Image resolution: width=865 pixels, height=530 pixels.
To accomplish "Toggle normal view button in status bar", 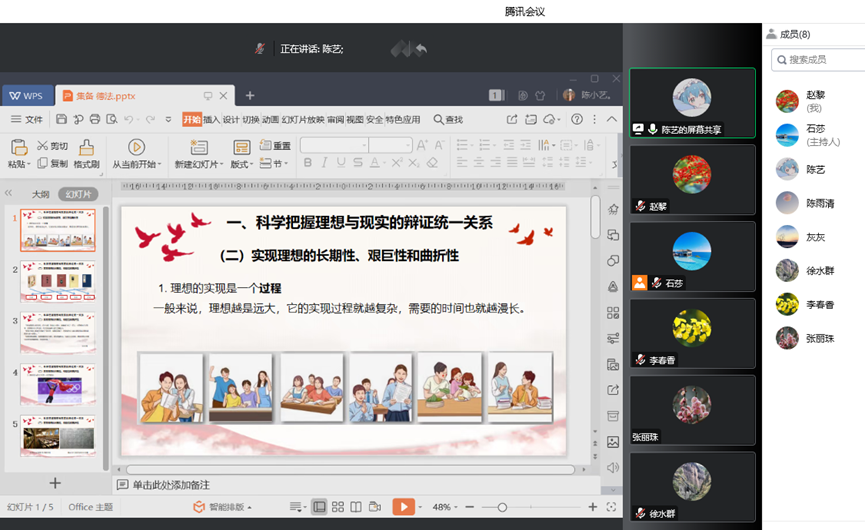I will [x=320, y=507].
